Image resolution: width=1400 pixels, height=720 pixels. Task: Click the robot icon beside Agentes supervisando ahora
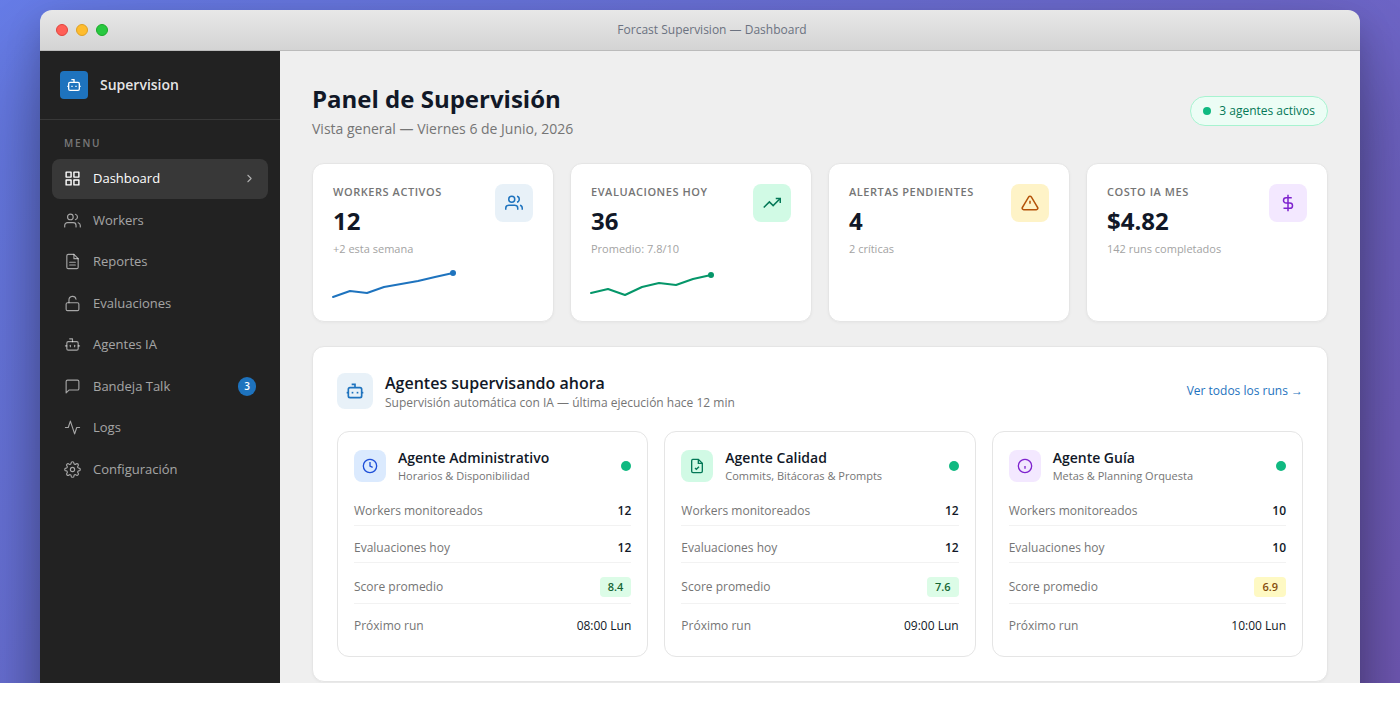(355, 391)
